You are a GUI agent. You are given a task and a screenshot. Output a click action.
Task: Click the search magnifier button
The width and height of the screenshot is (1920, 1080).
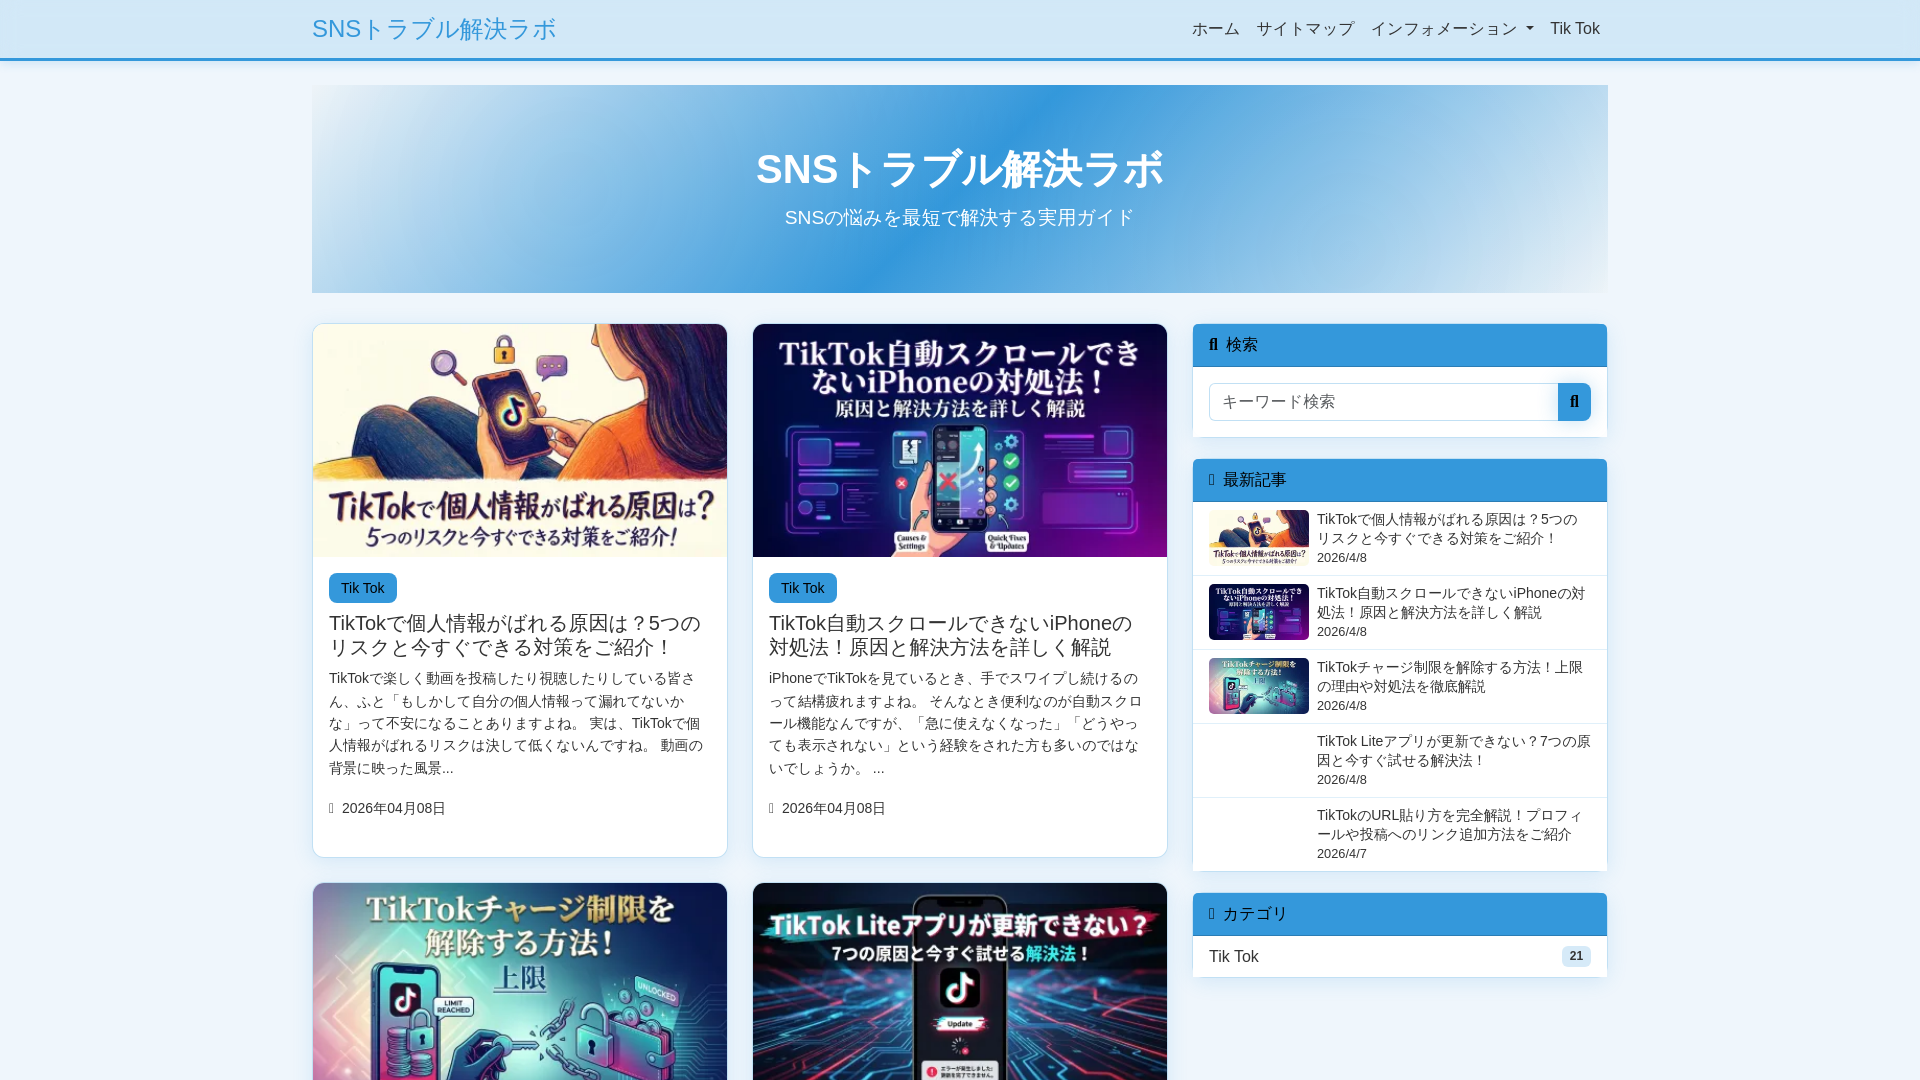(1574, 402)
